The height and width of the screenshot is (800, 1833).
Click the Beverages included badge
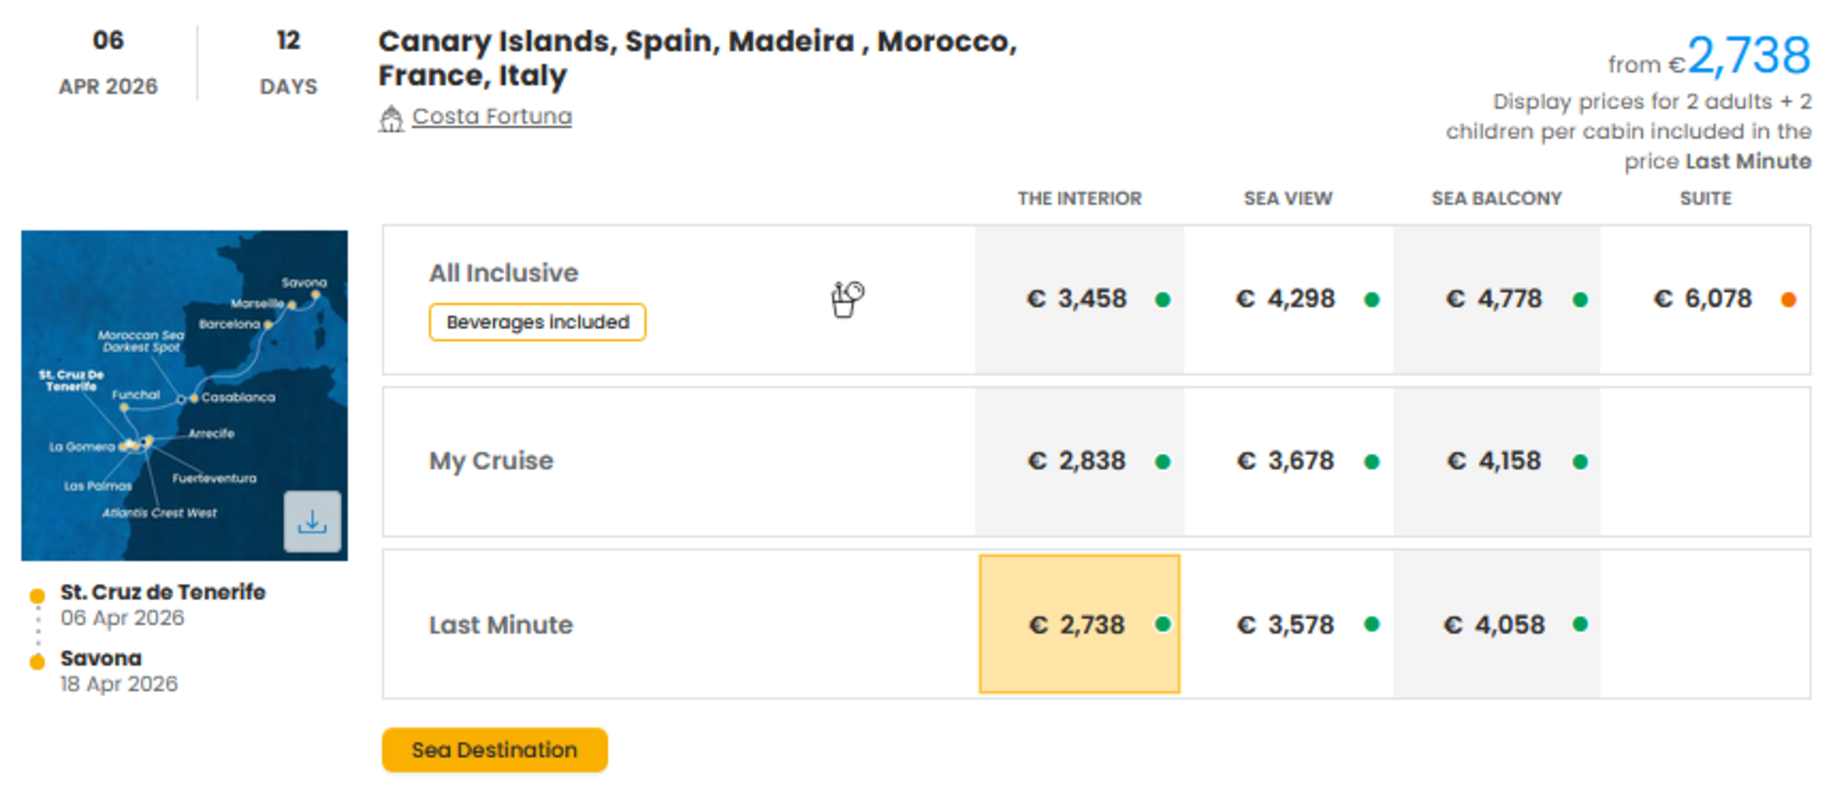point(537,322)
